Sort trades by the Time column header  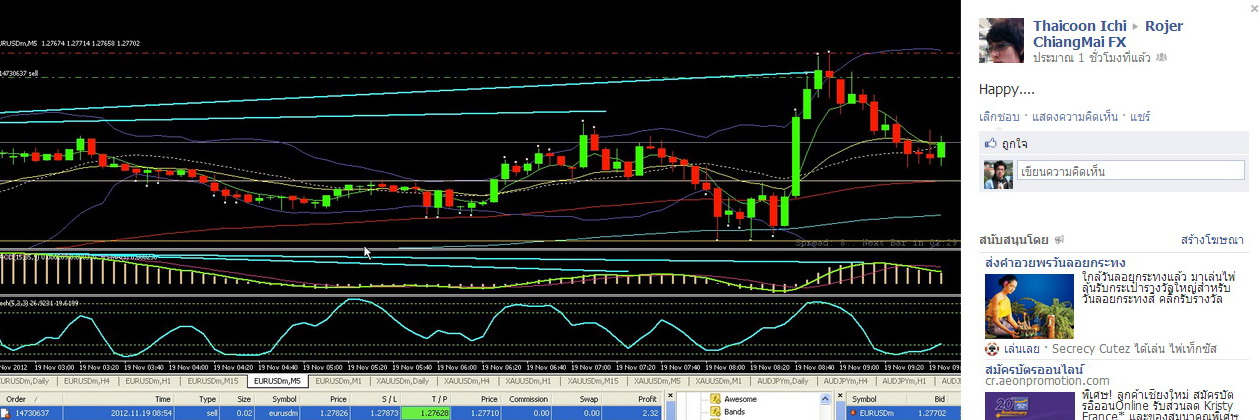(x=118, y=399)
